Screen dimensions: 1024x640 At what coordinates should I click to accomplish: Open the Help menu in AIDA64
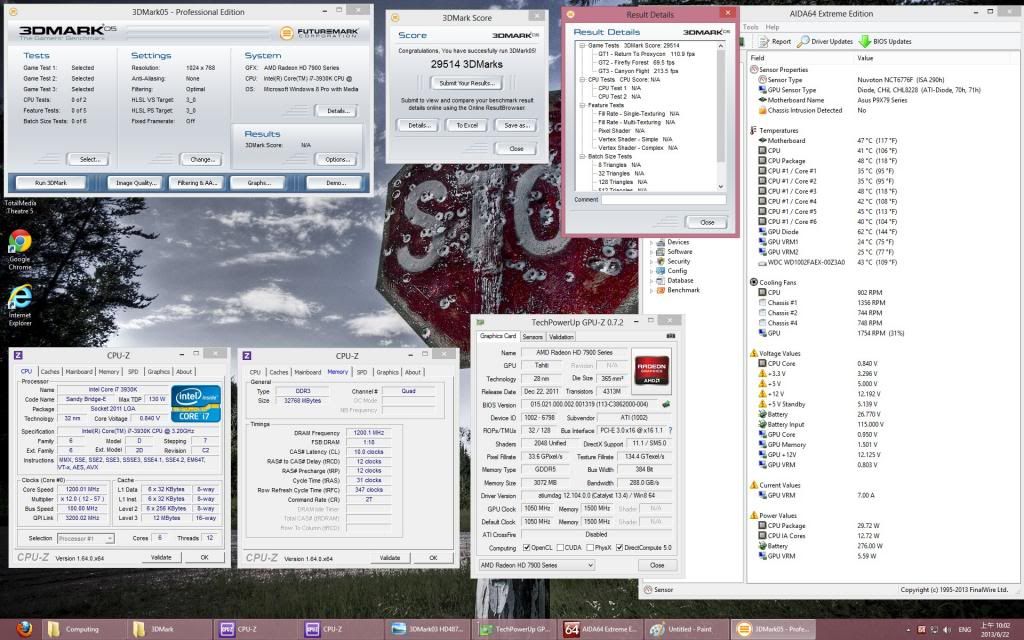click(x=773, y=27)
